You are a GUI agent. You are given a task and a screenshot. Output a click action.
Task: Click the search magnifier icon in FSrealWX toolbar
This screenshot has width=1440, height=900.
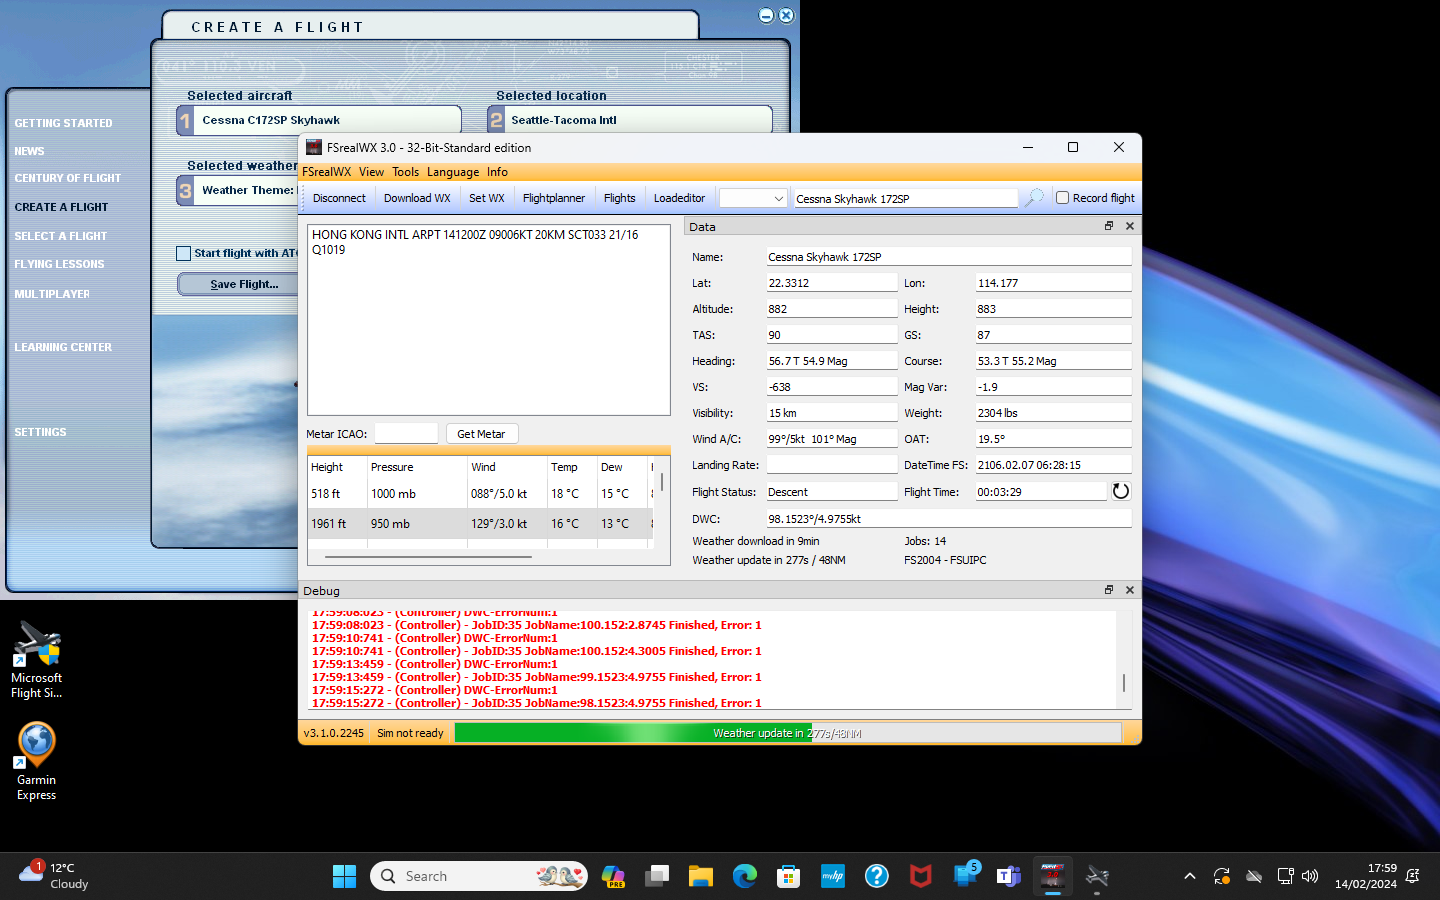pyautogui.click(x=1034, y=198)
